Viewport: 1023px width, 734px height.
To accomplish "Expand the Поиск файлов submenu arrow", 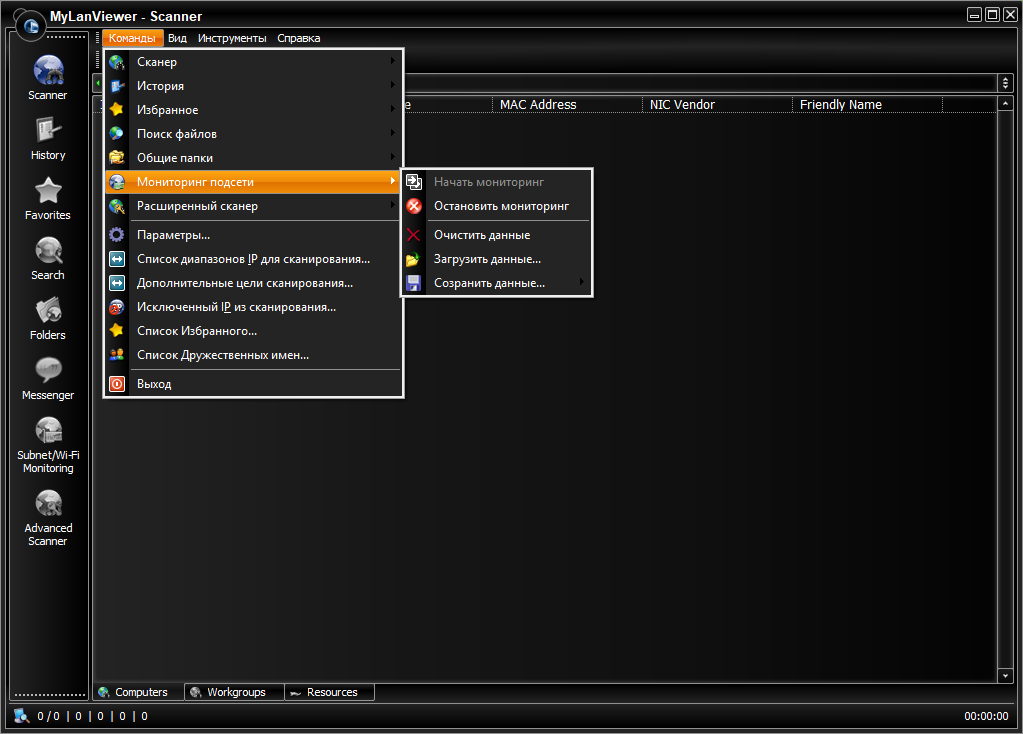I will coord(393,132).
